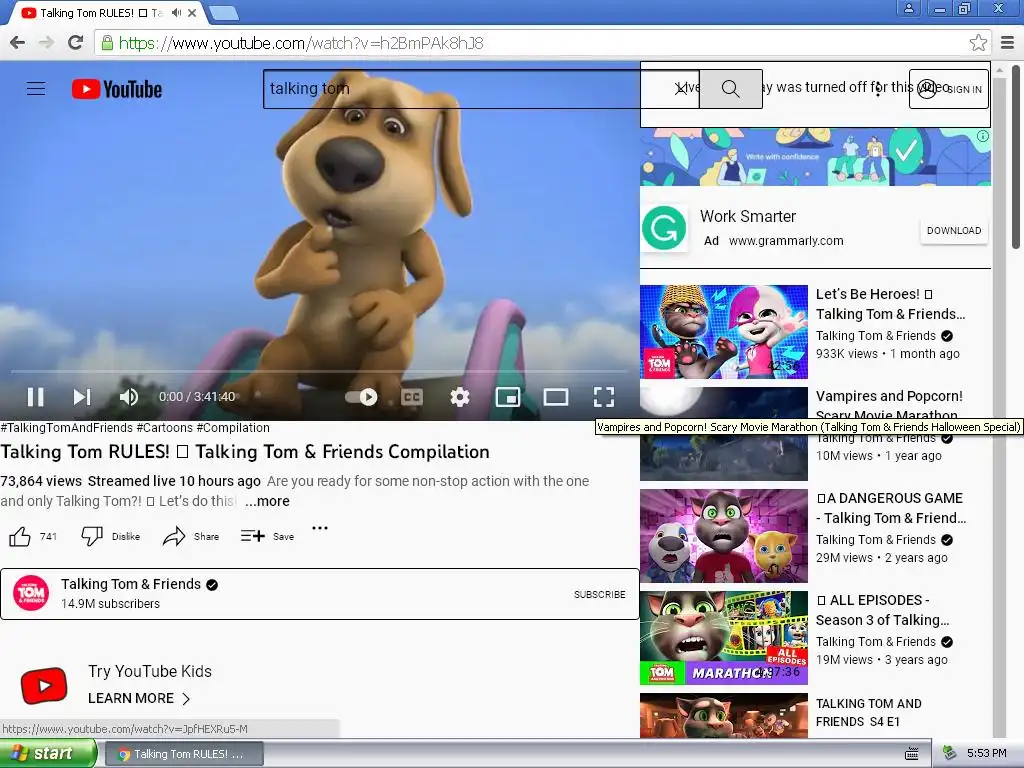The image size is (1024, 768).
Task: Share the video
Action: click(191, 536)
